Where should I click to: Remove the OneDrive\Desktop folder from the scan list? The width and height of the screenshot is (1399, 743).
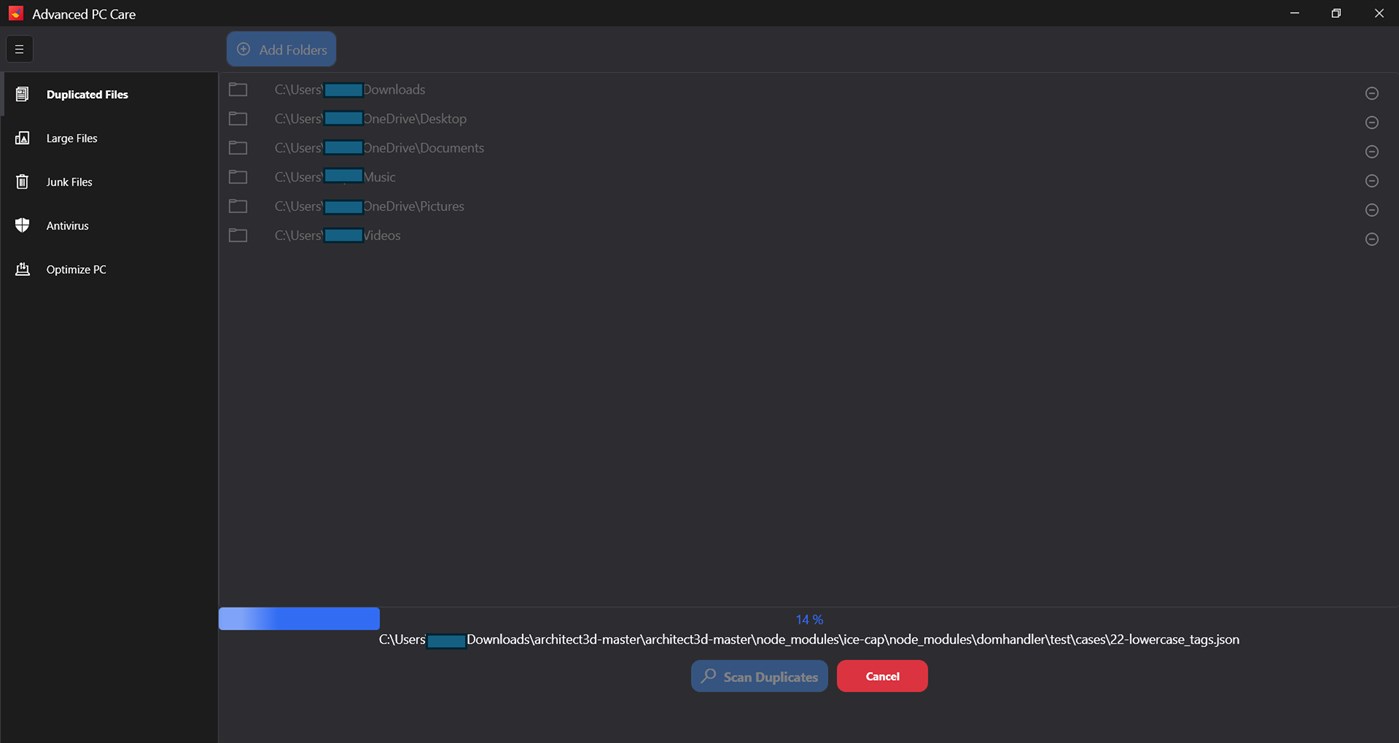point(1371,121)
